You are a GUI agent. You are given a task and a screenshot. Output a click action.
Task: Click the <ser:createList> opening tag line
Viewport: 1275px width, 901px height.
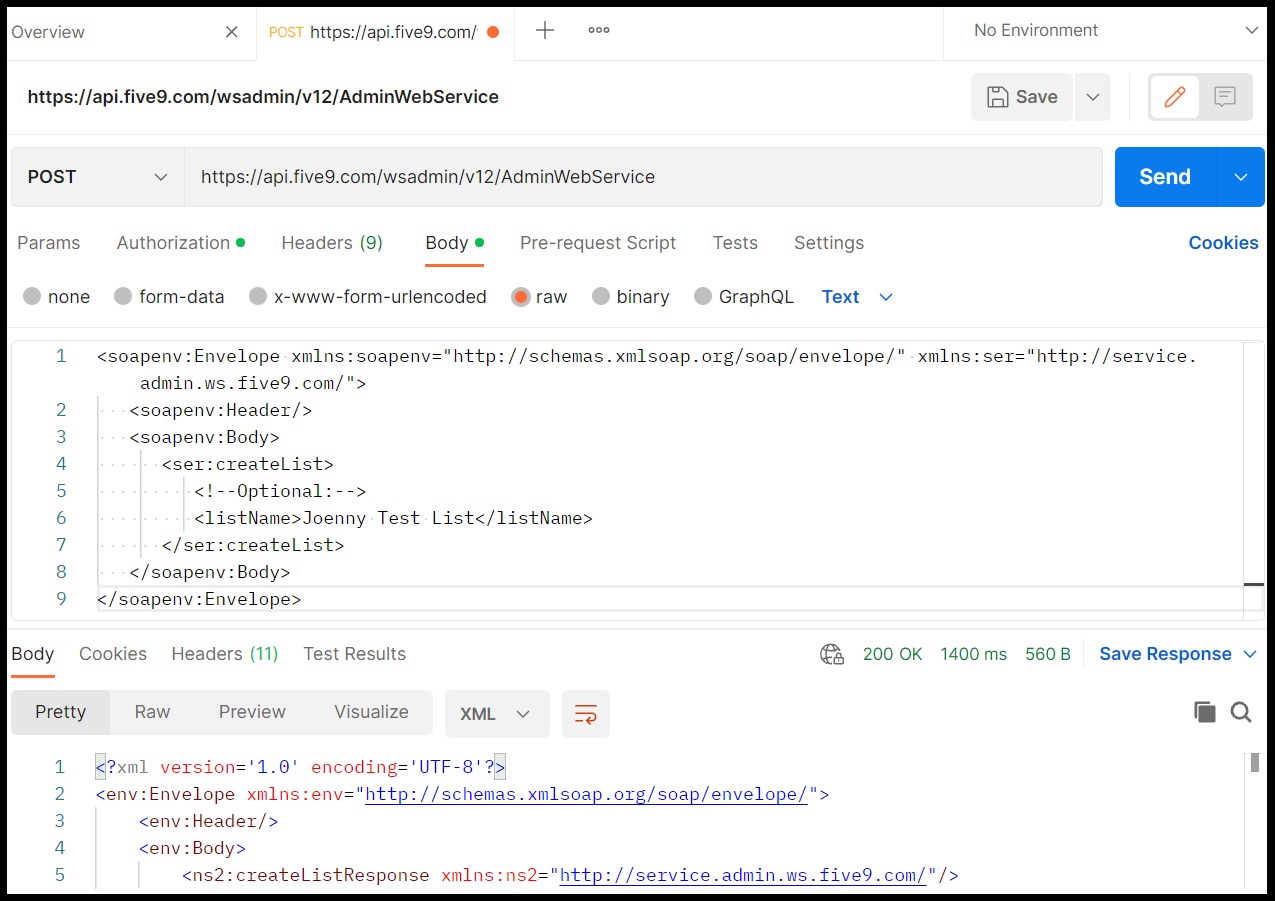point(247,464)
